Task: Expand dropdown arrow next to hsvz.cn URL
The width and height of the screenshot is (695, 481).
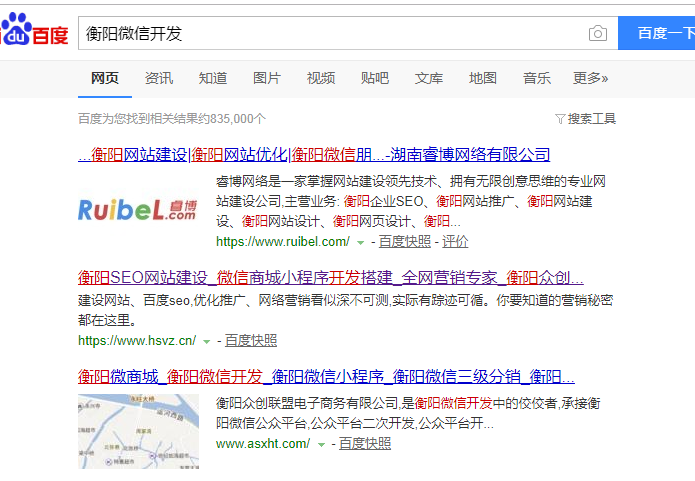Action: coord(206,341)
